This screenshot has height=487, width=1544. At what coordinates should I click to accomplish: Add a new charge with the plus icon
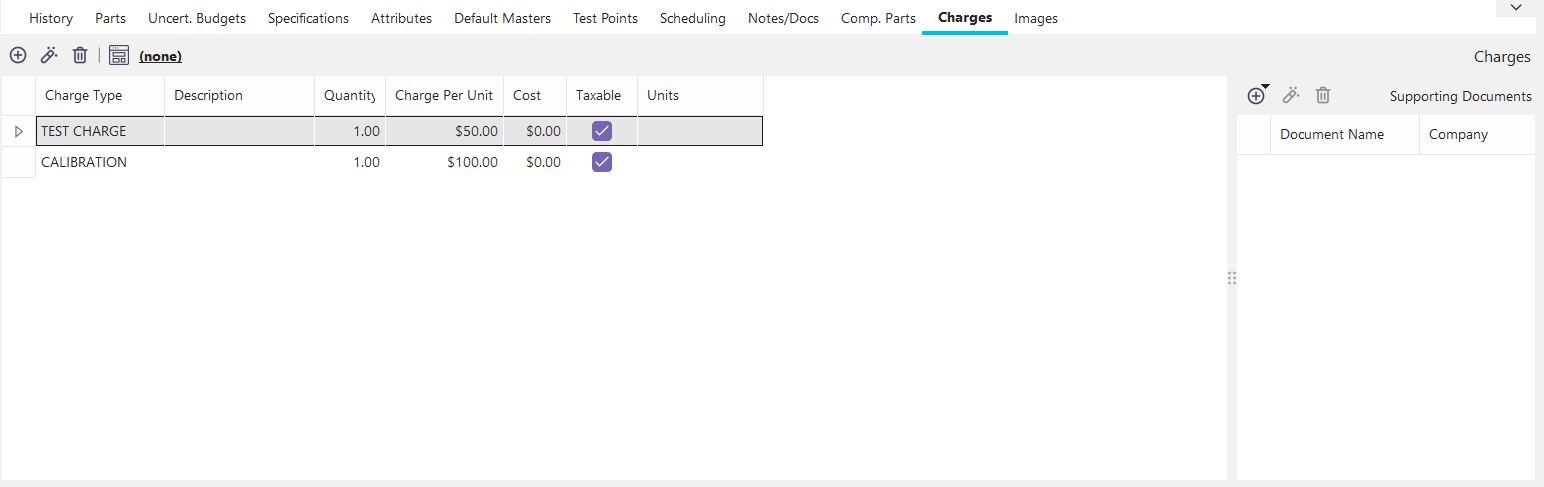tap(18, 56)
